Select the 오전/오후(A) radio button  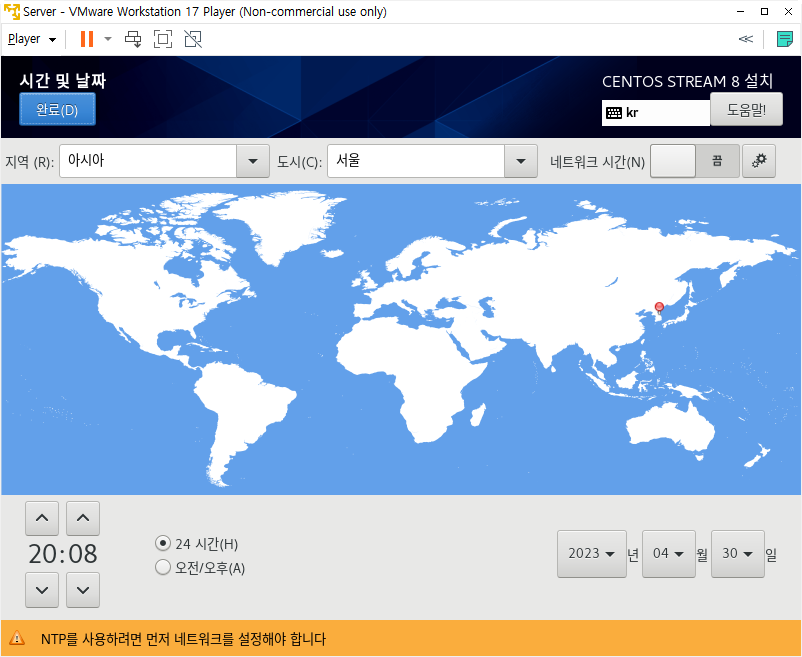point(163,568)
